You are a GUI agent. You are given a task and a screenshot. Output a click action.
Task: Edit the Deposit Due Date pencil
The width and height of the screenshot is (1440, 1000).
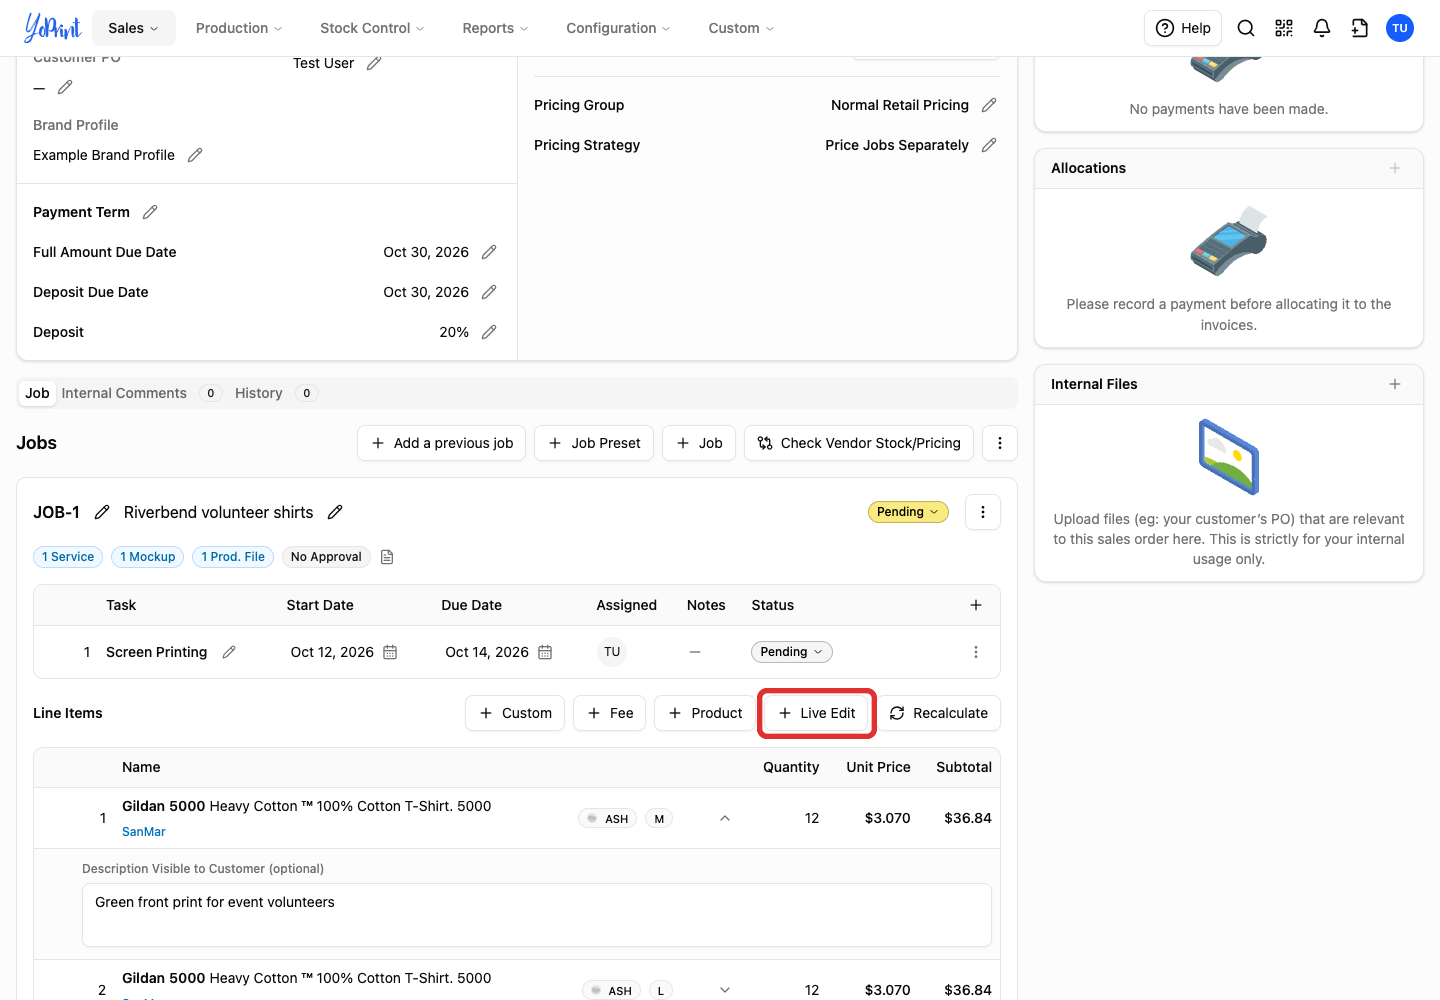click(489, 292)
